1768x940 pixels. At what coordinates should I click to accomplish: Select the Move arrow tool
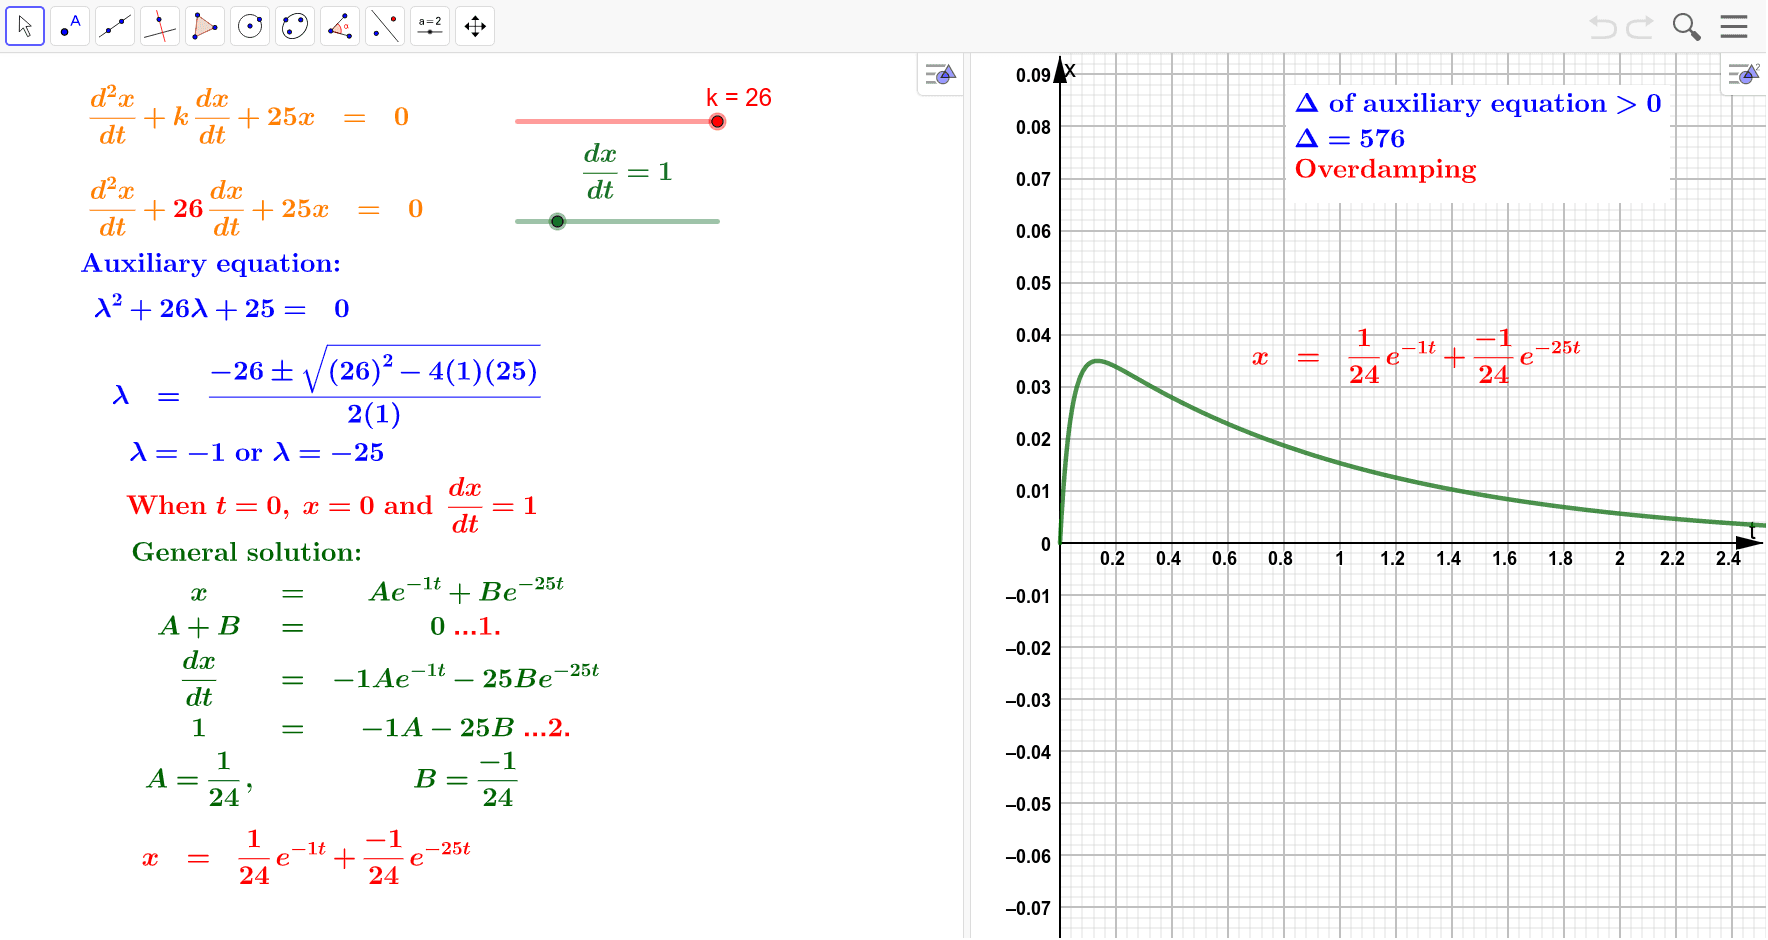pyautogui.click(x=25, y=26)
